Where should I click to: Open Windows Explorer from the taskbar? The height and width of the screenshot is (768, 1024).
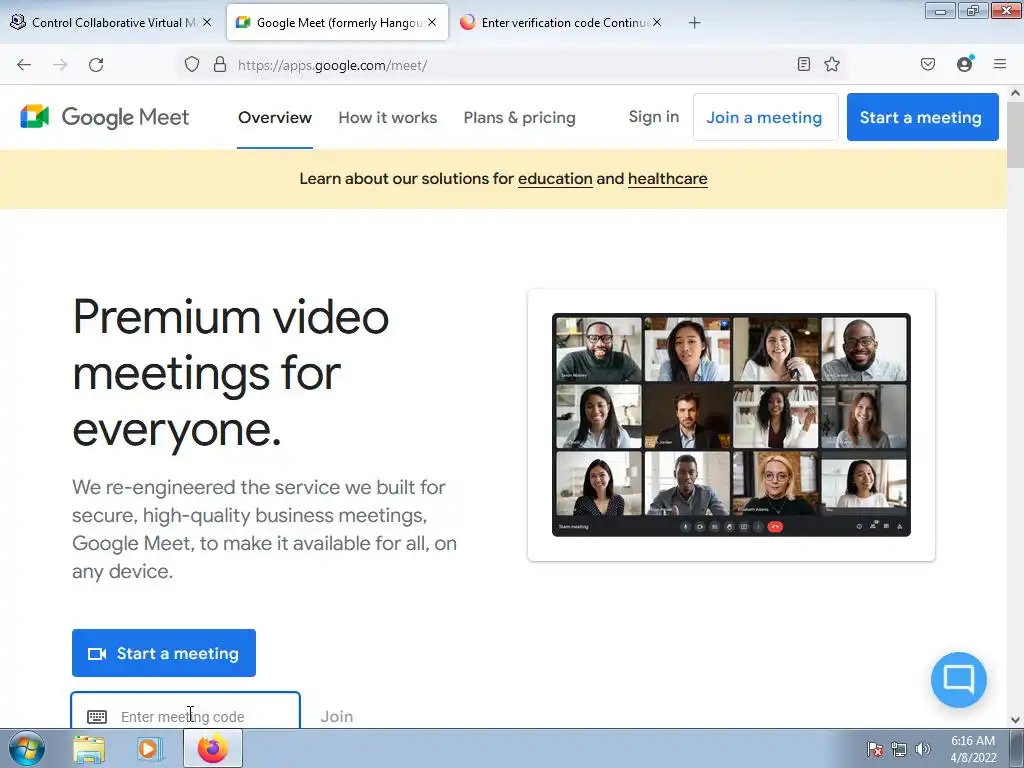point(89,748)
